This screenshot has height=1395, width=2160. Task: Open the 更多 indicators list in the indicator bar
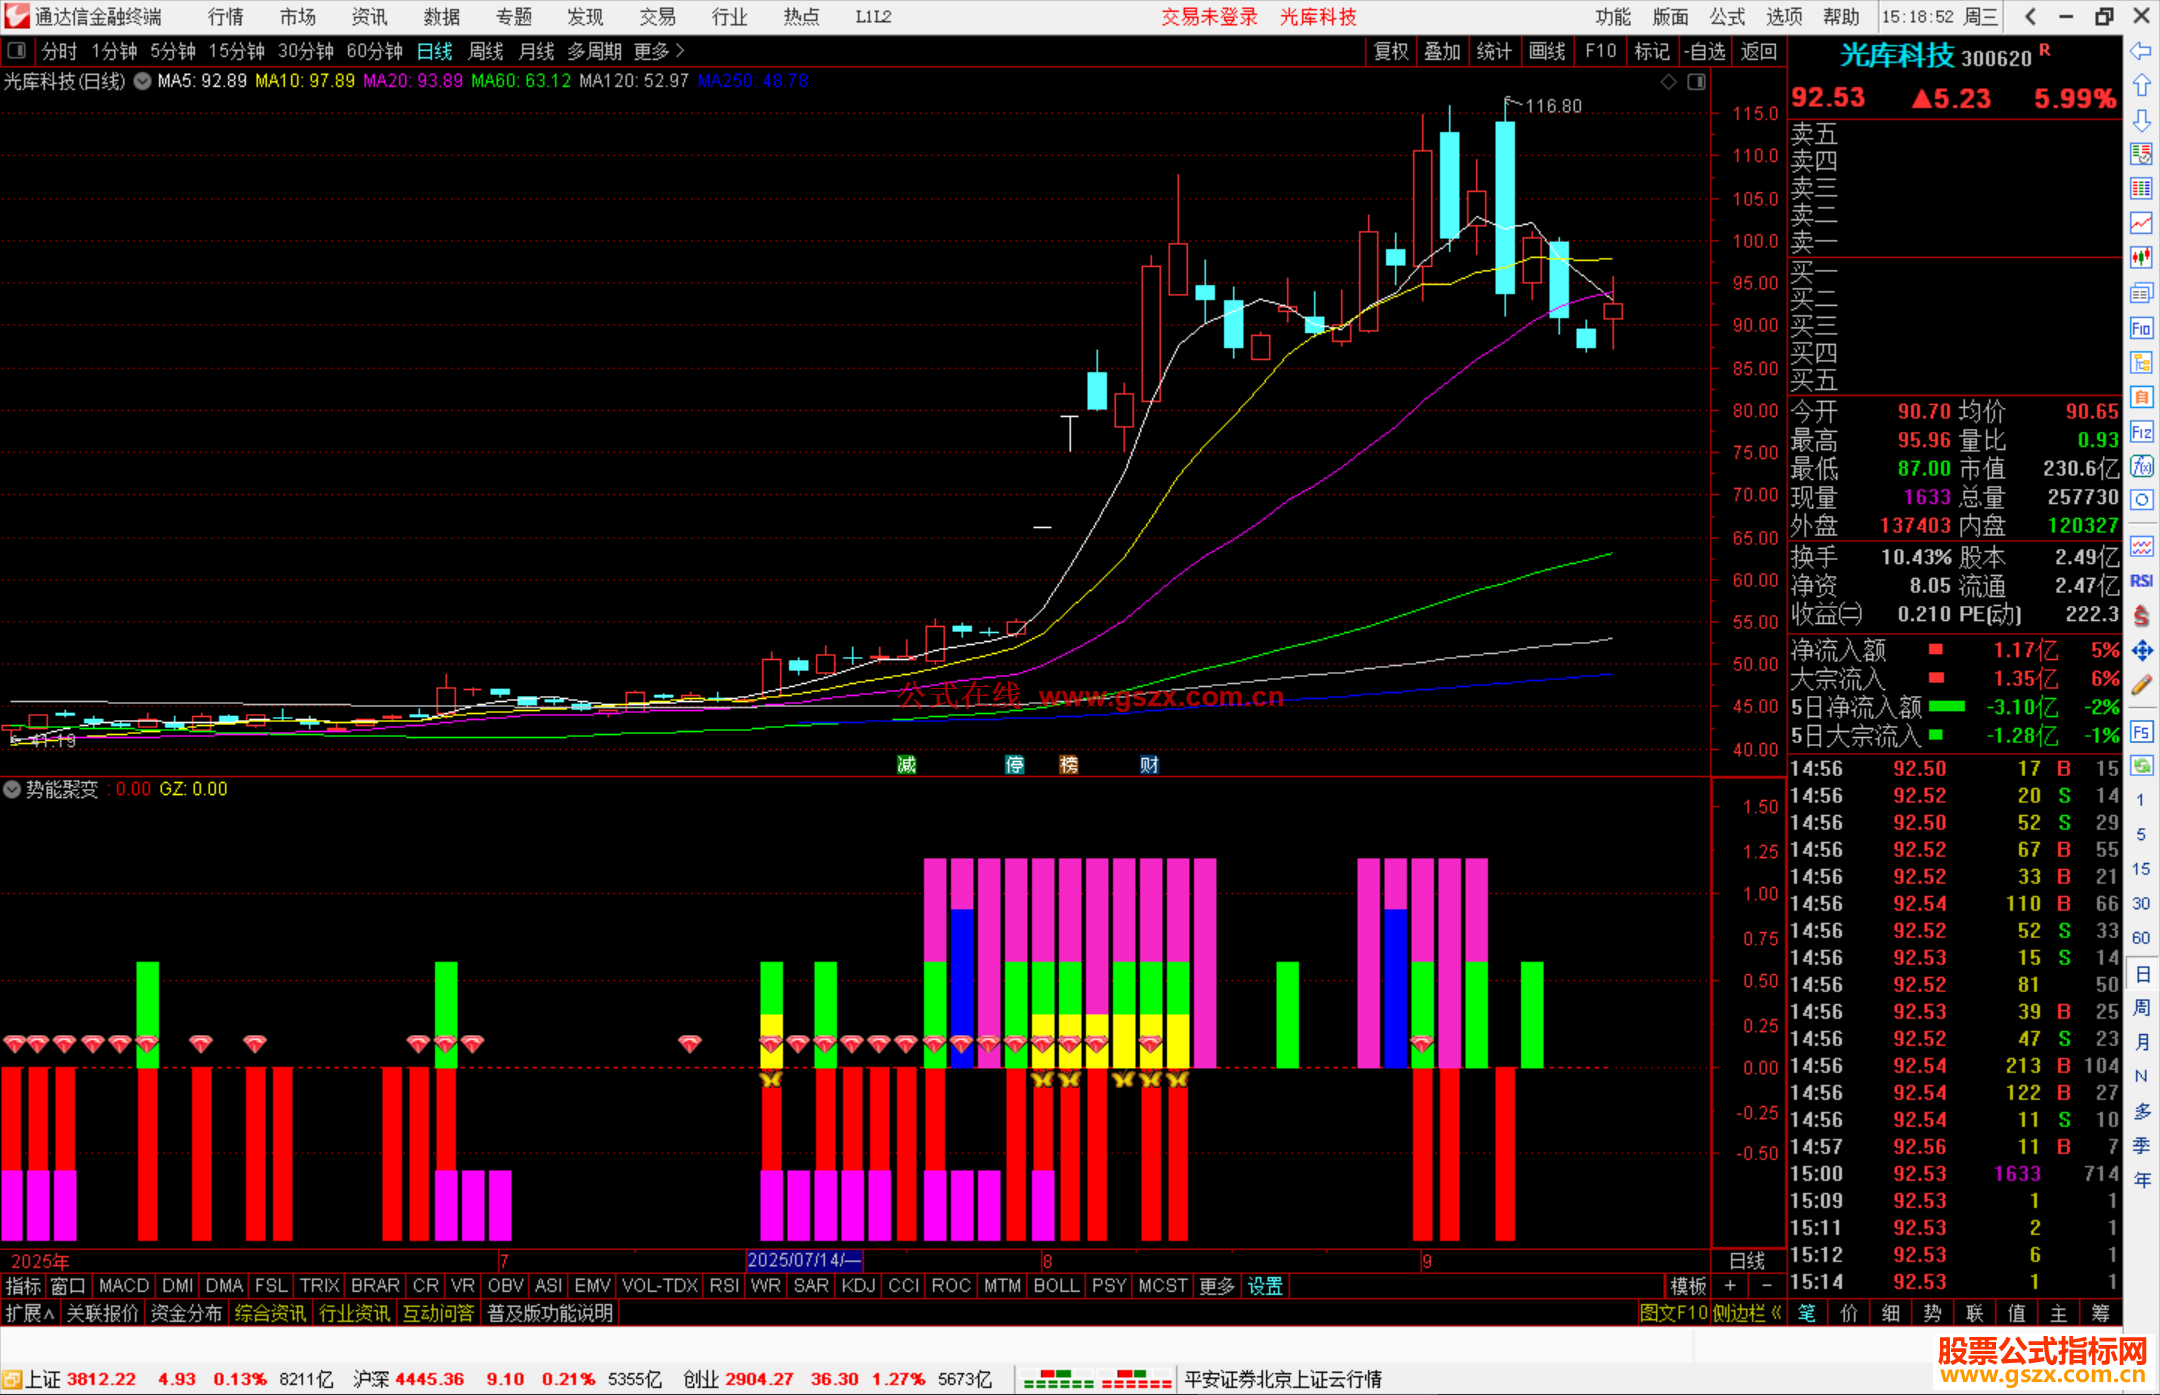pyautogui.click(x=1217, y=1286)
